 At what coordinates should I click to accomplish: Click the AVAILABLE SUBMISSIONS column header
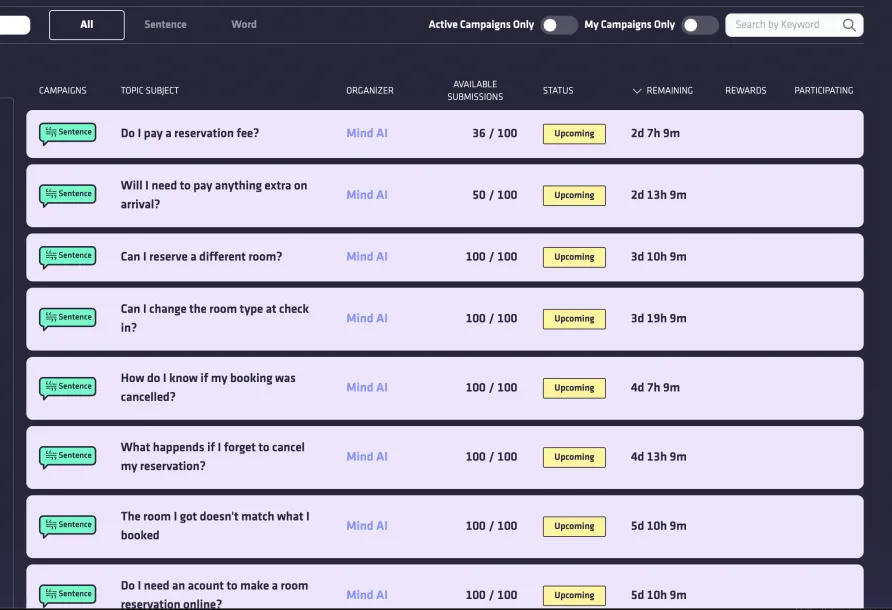475,90
